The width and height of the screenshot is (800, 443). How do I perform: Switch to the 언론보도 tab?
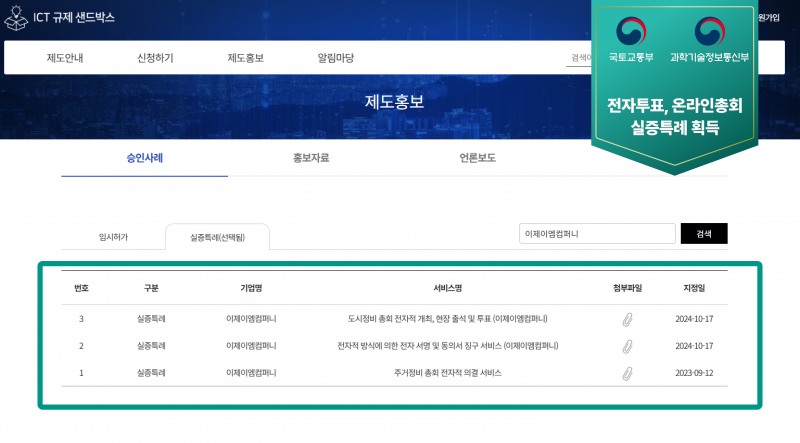pyautogui.click(x=478, y=158)
